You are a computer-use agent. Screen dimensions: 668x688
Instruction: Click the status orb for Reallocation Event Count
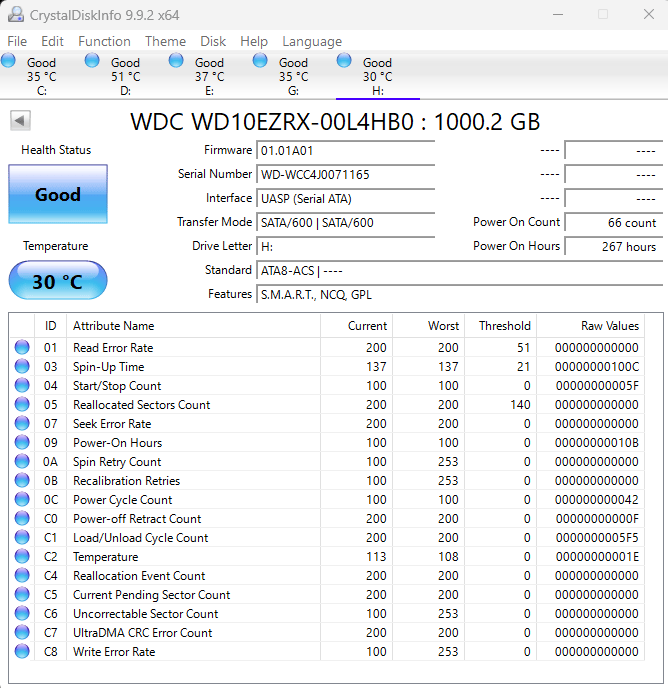[22, 575]
